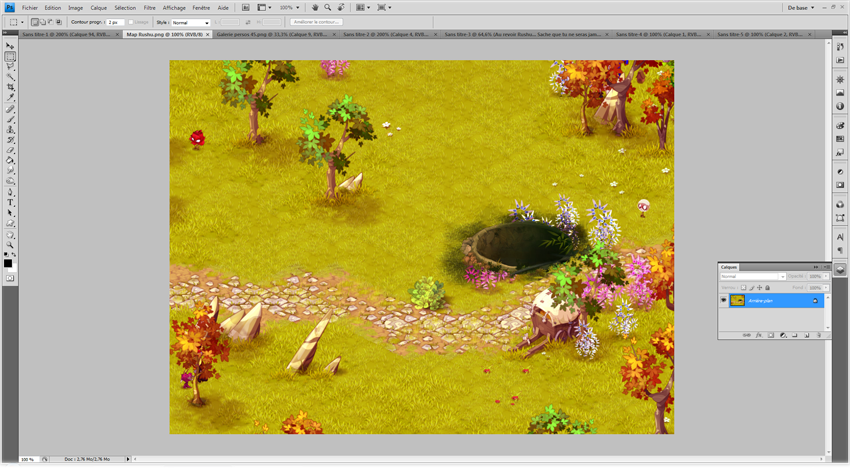Toggle lock image pixels in Calques
Screen dimensions: 850x468
751,288
